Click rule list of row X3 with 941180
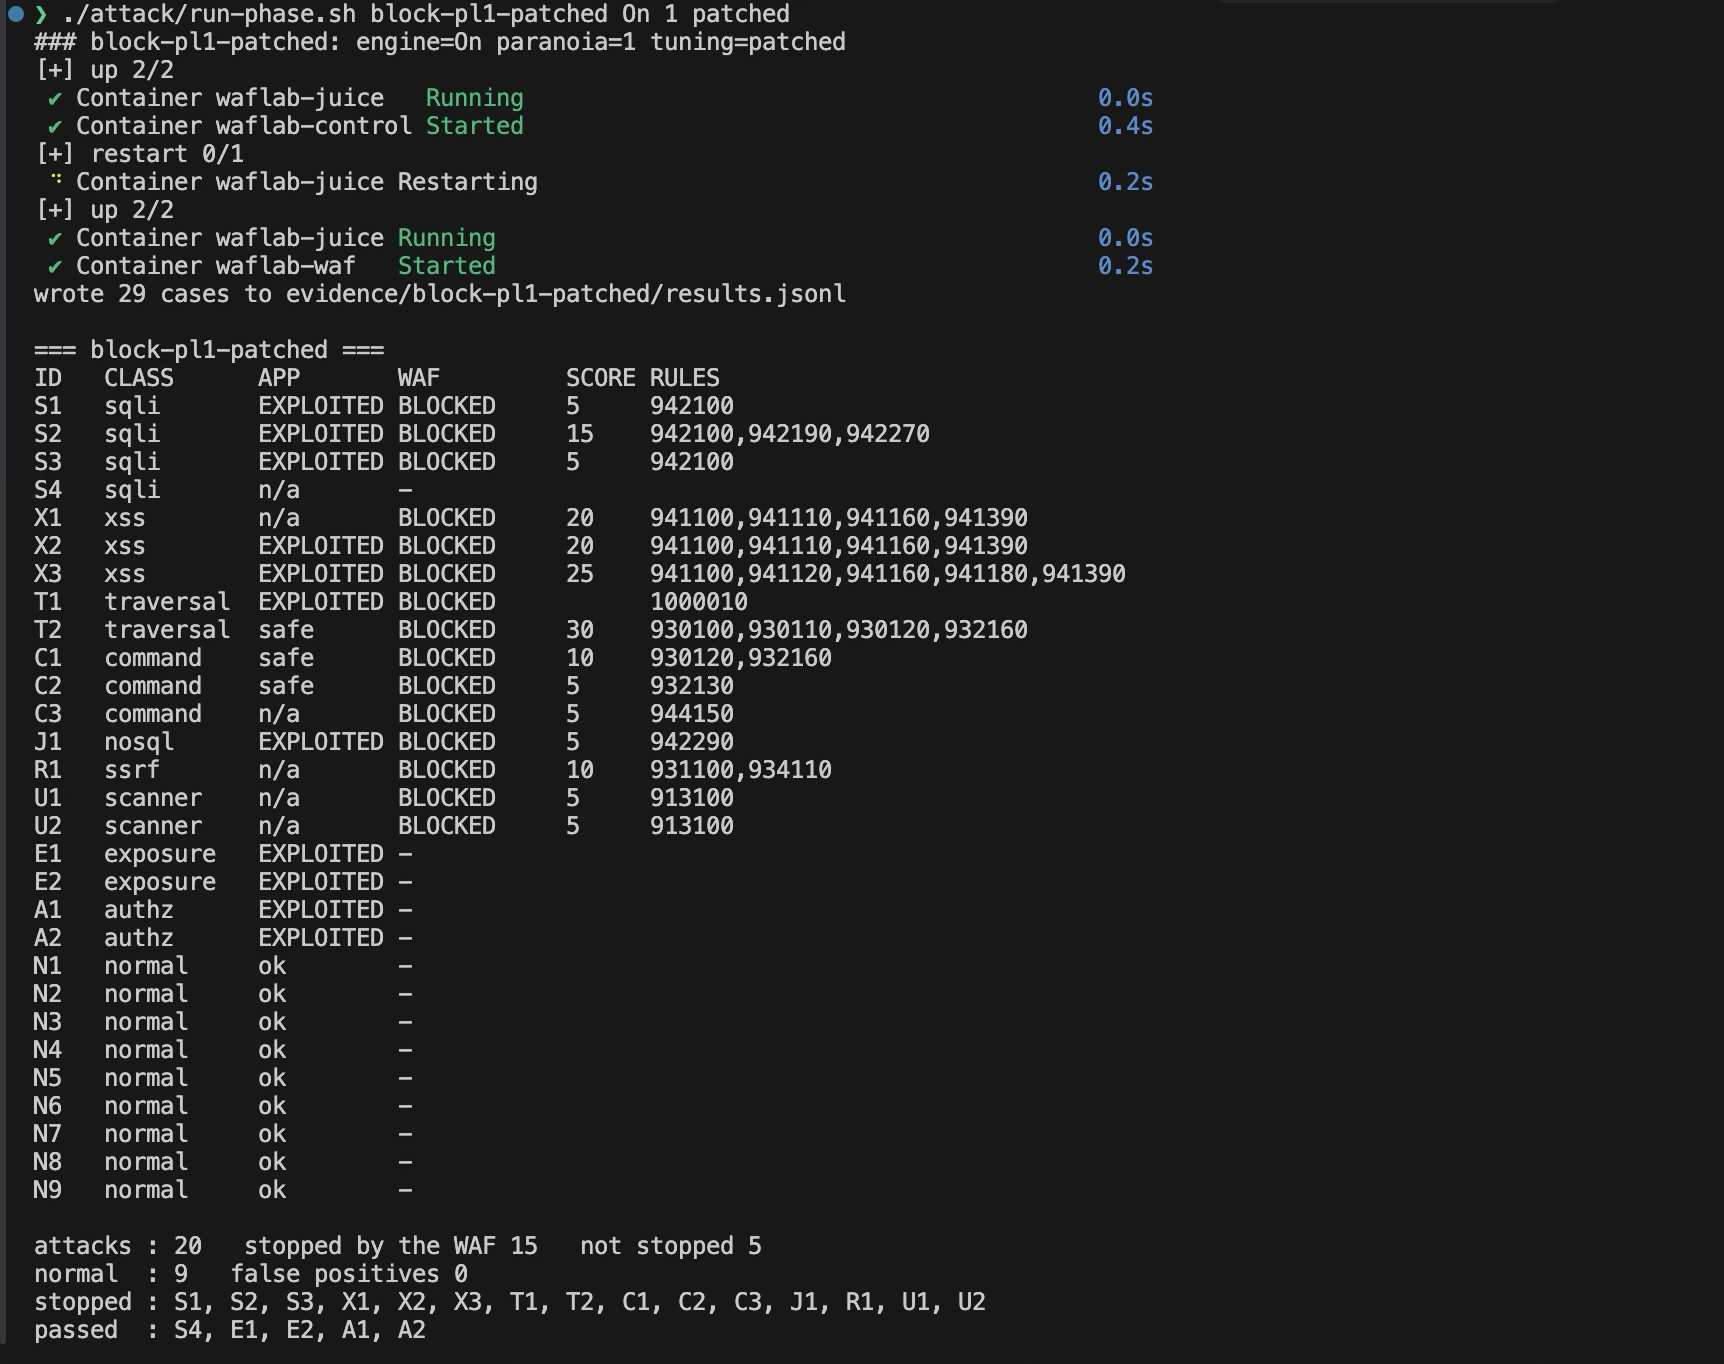This screenshot has width=1724, height=1364. pos(888,574)
